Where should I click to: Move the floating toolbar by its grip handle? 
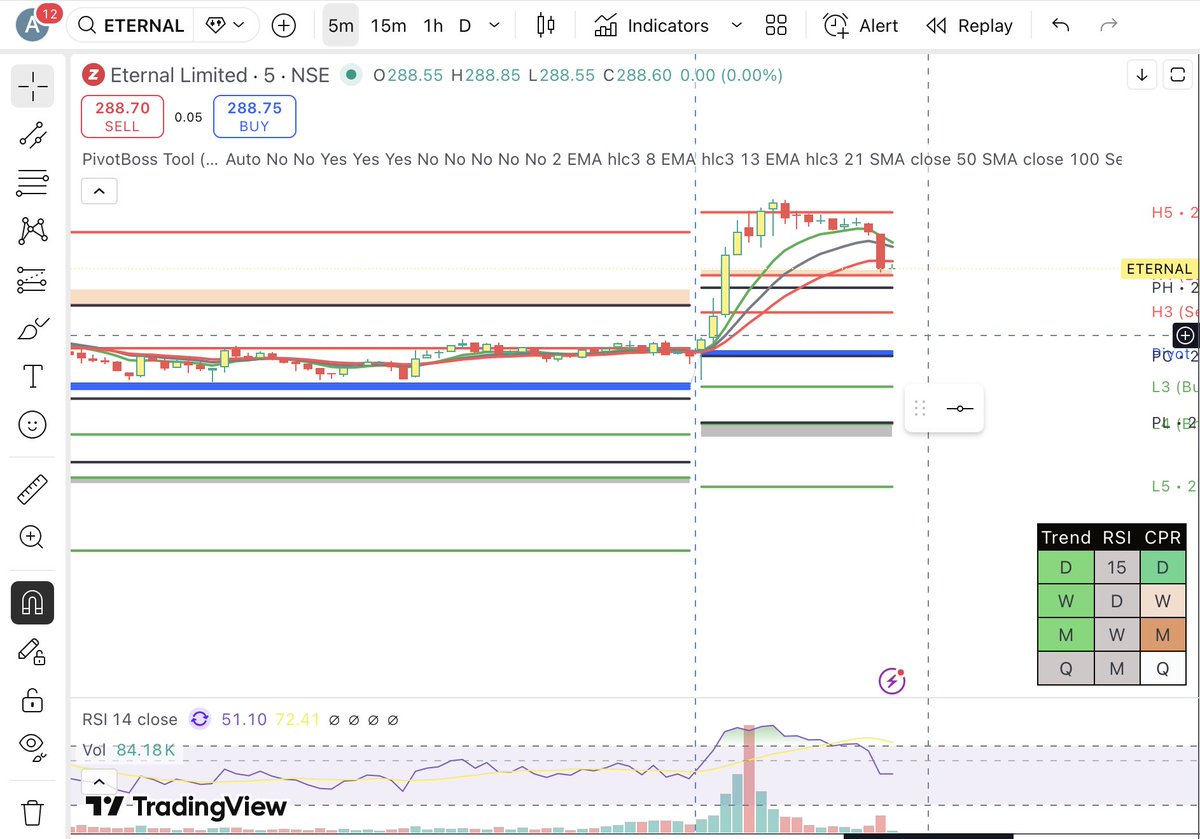[x=921, y=408]
